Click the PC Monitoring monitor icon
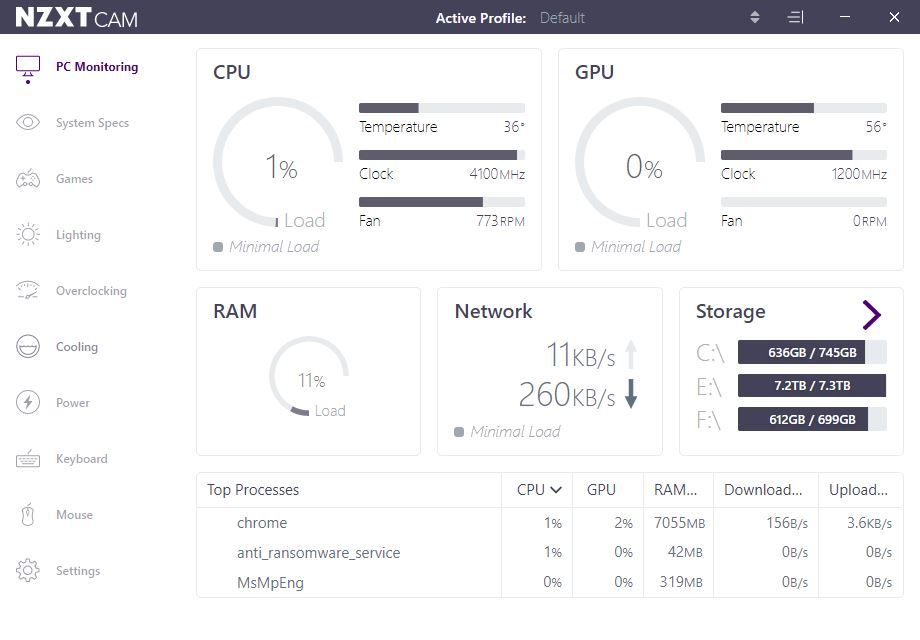 pyautogui.click(x=28, y=67)
